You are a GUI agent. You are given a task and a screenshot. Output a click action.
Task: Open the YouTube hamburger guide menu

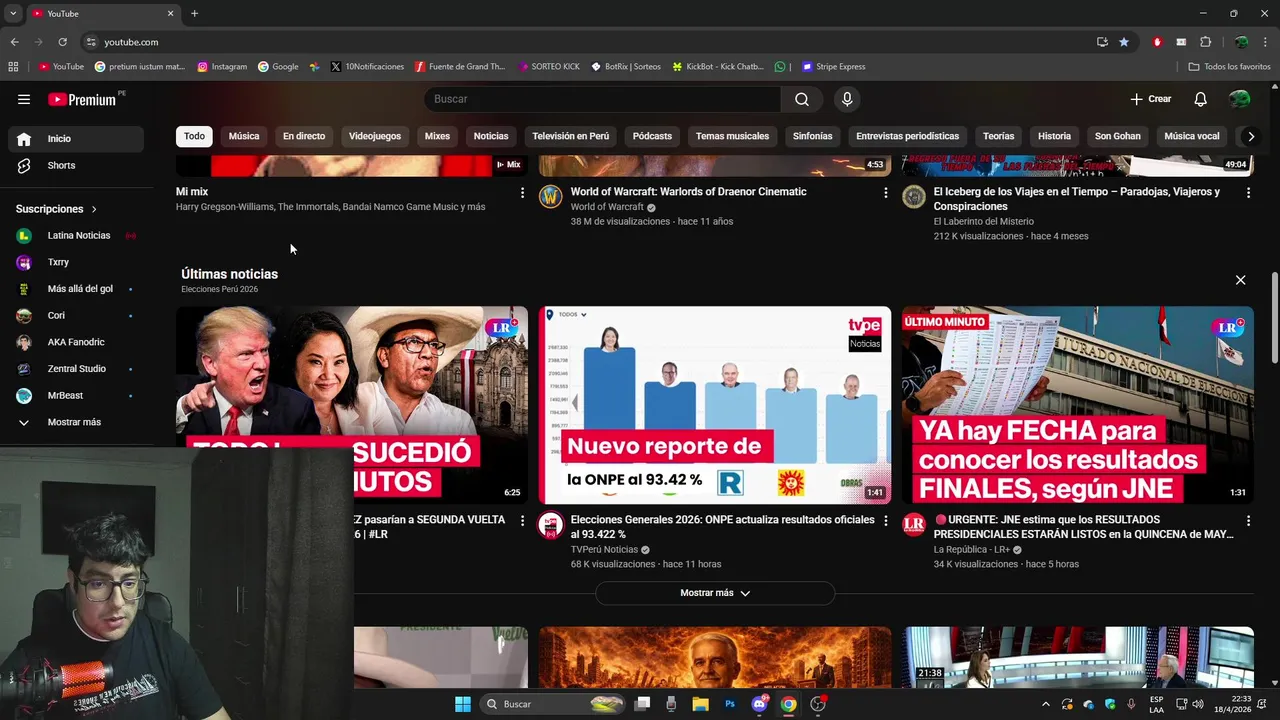[x=24, y=99]
